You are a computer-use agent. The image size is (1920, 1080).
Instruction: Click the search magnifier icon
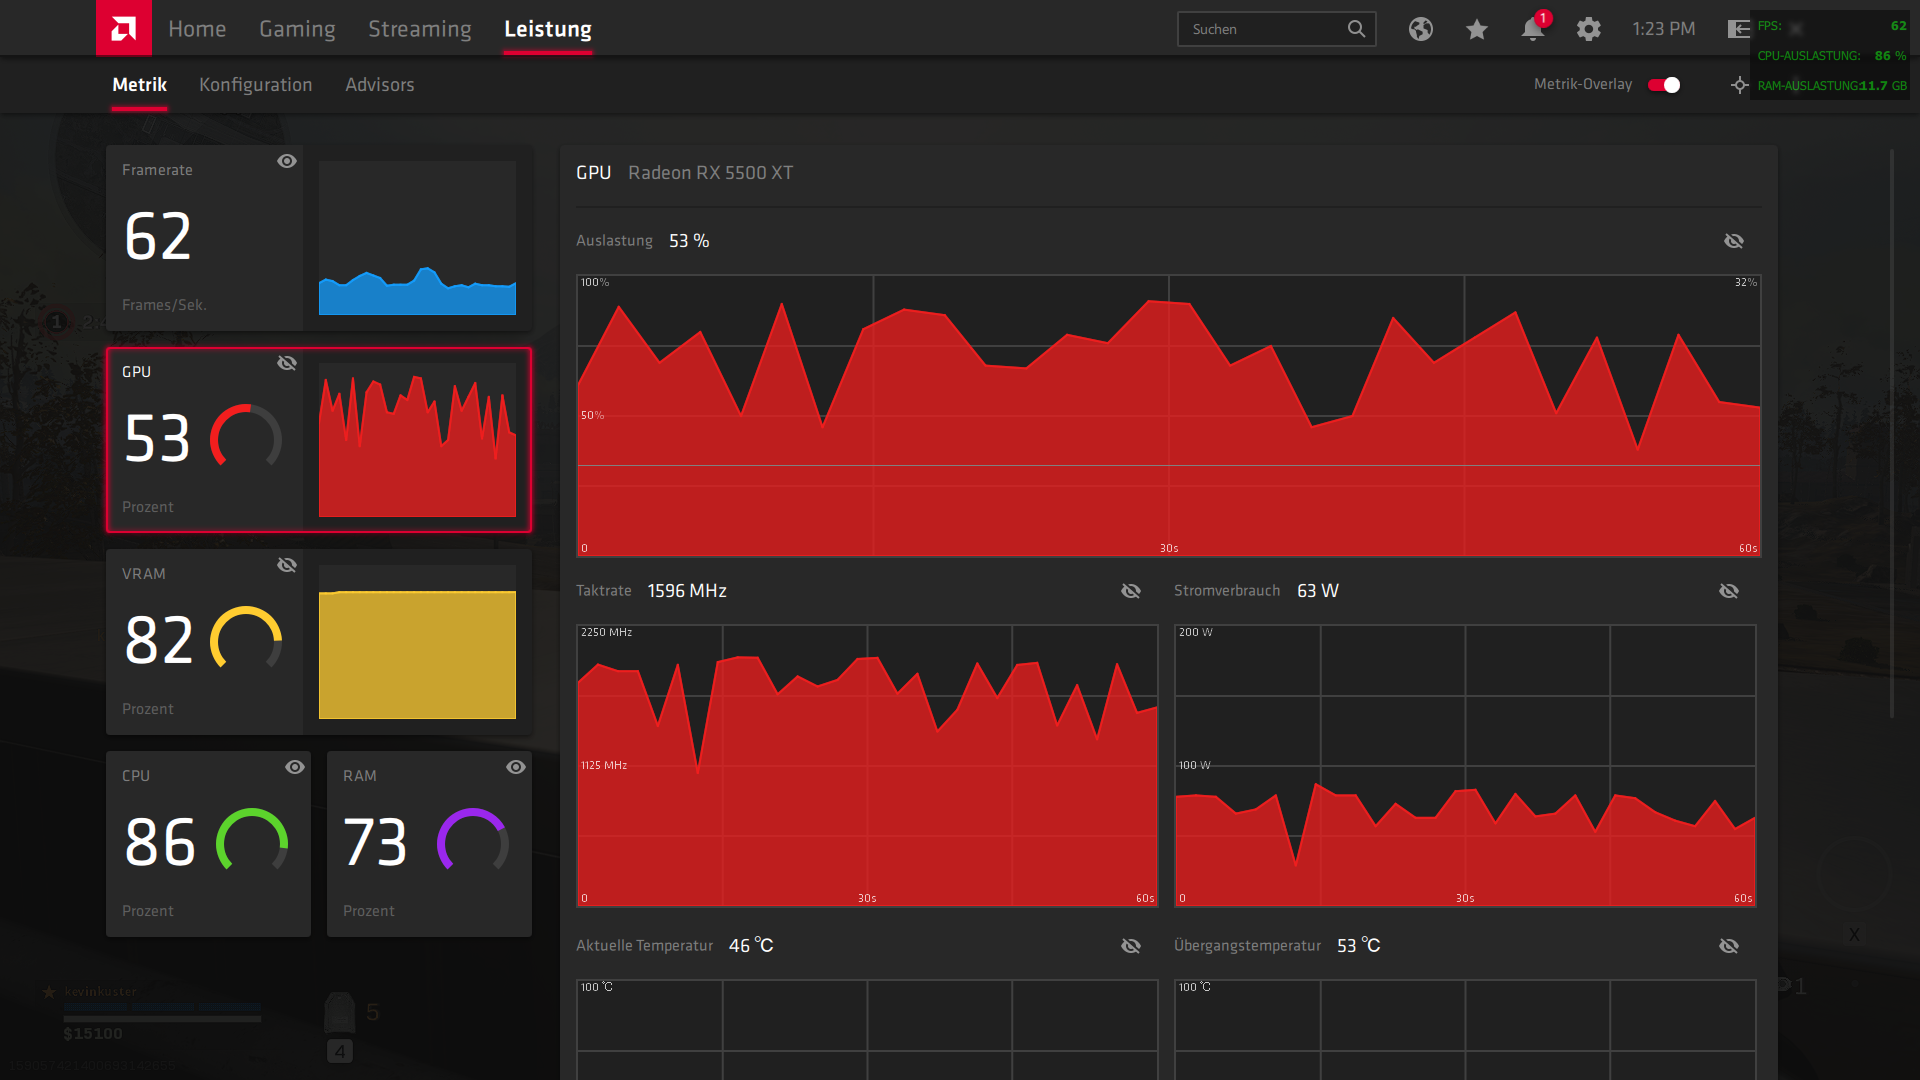coord(1356,29)
